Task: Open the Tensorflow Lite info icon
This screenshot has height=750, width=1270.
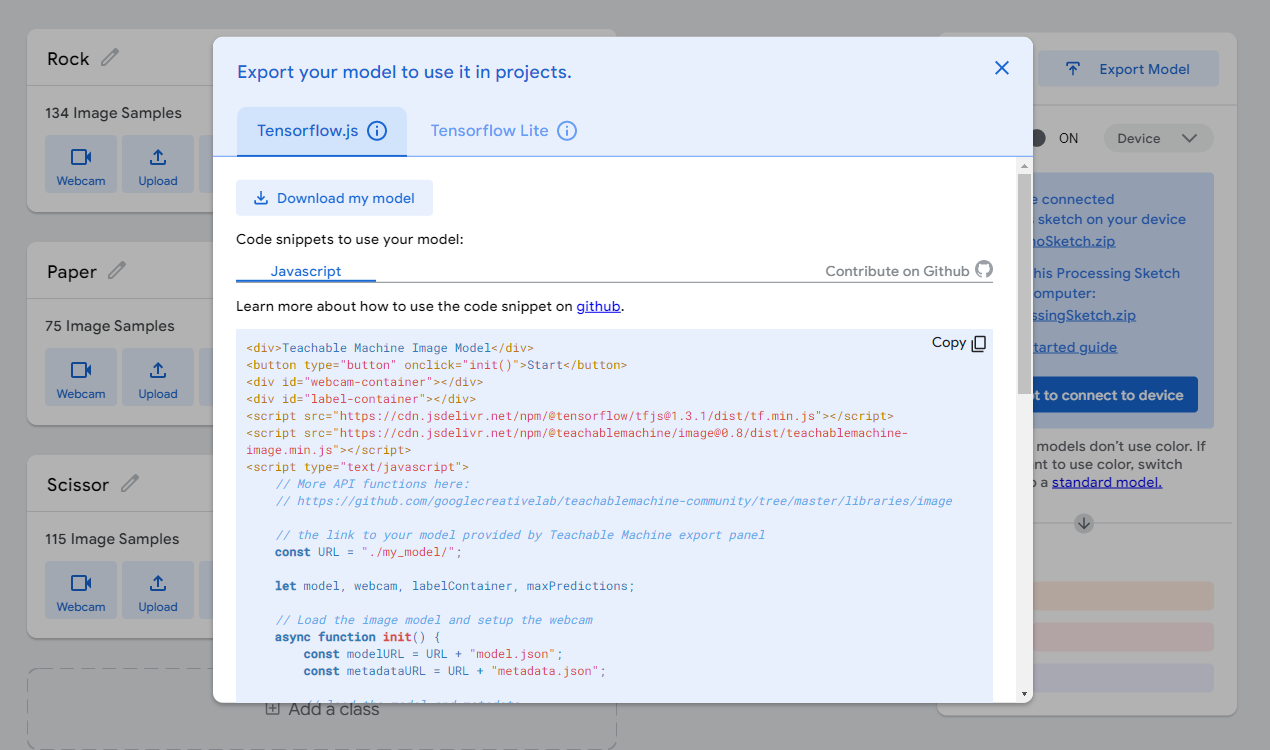Action: [567, 131]
